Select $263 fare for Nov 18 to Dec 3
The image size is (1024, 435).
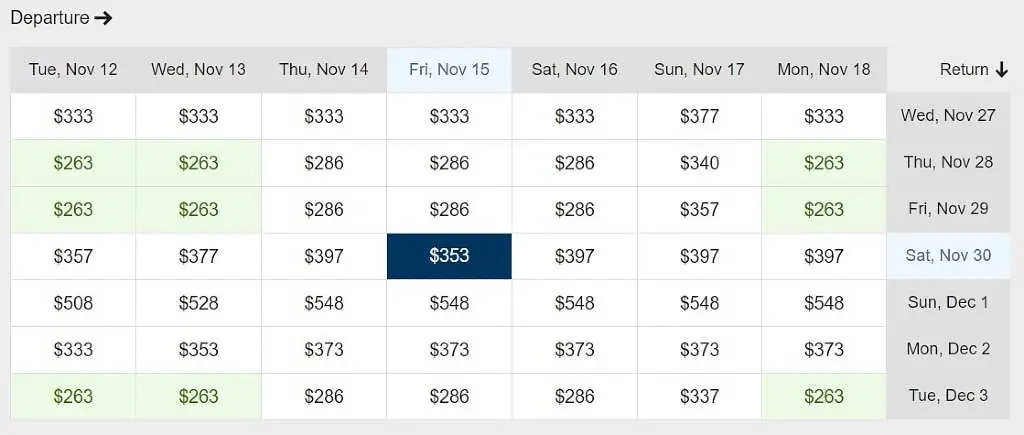tap(824, 396)
